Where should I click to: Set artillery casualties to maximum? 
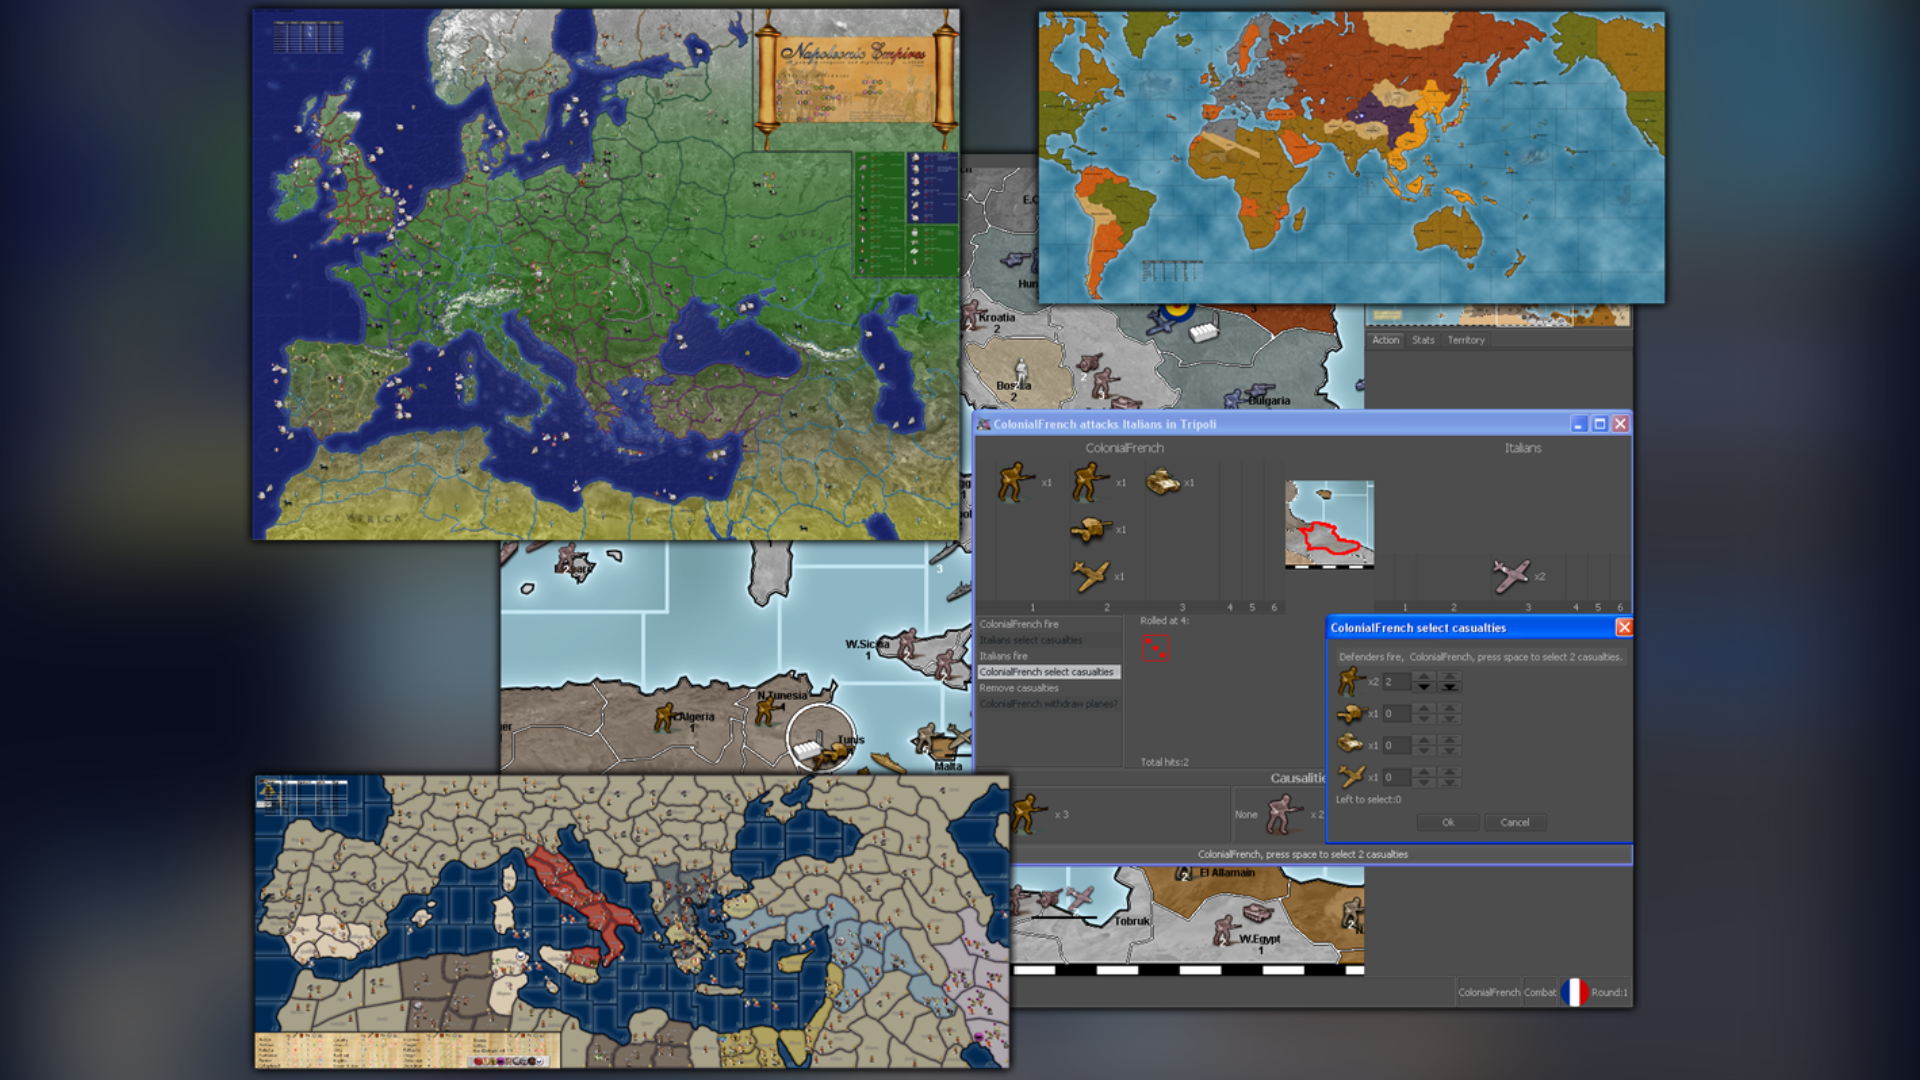(1450, 708)
